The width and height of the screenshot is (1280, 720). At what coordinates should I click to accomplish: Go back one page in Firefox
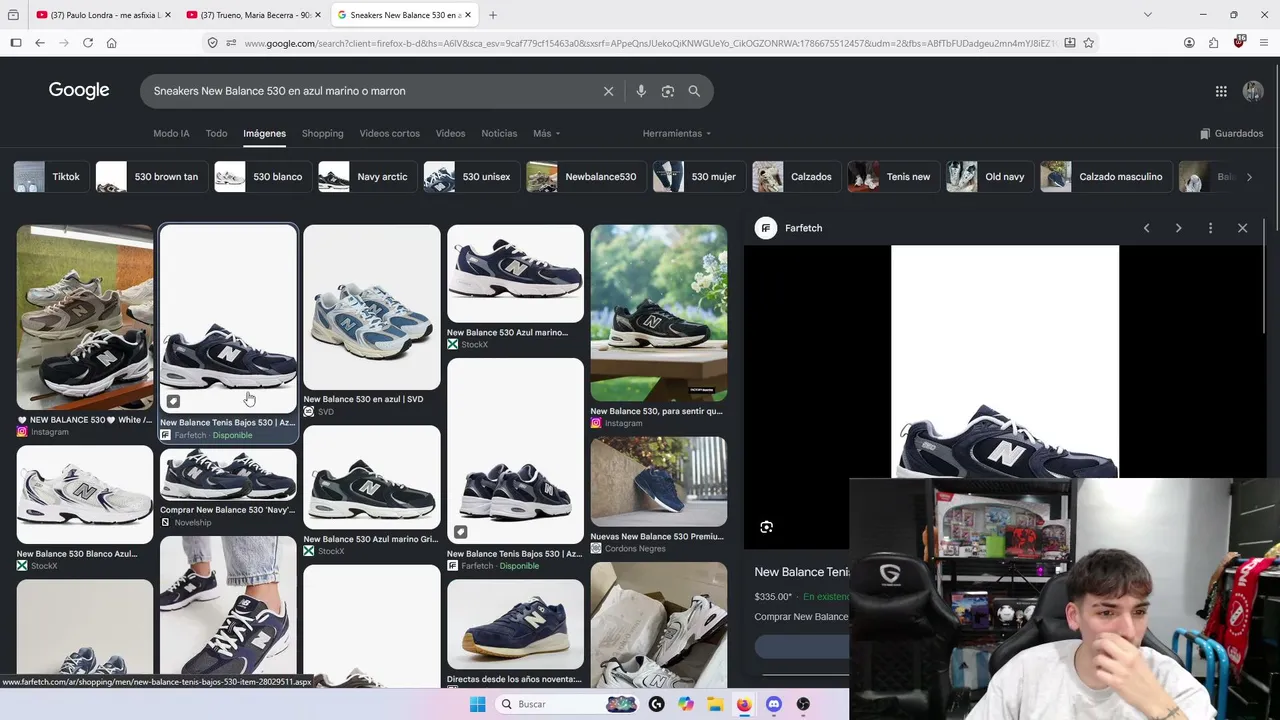coord(40,43)
